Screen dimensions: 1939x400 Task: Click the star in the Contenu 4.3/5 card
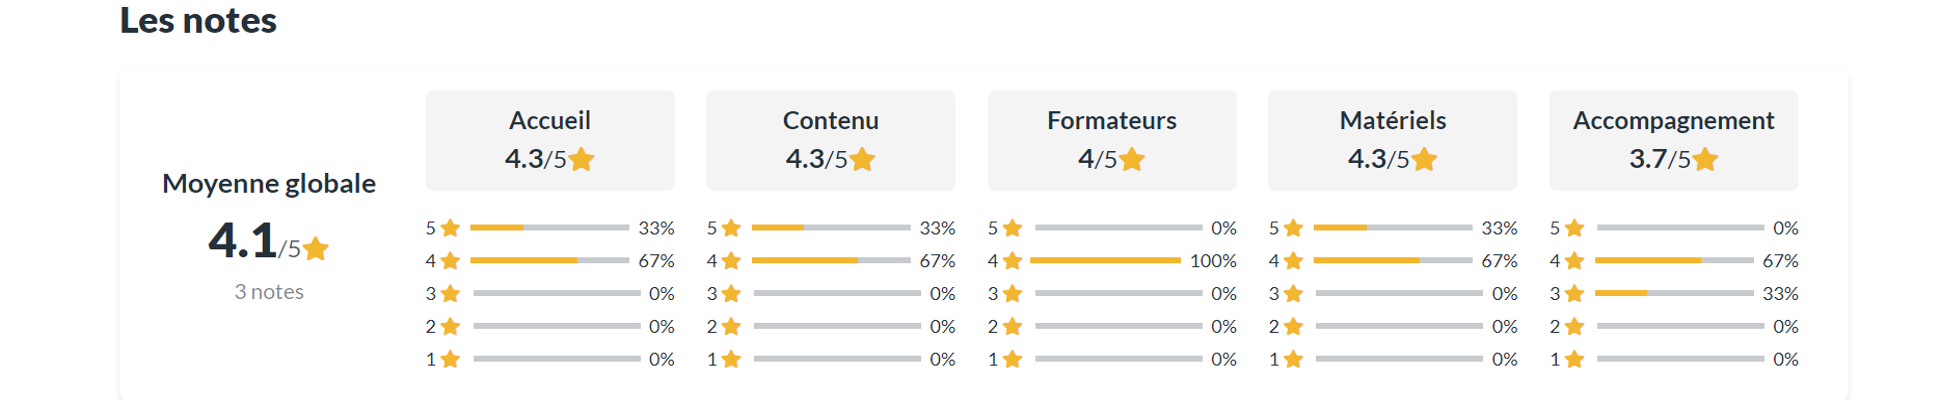point(863,159)
